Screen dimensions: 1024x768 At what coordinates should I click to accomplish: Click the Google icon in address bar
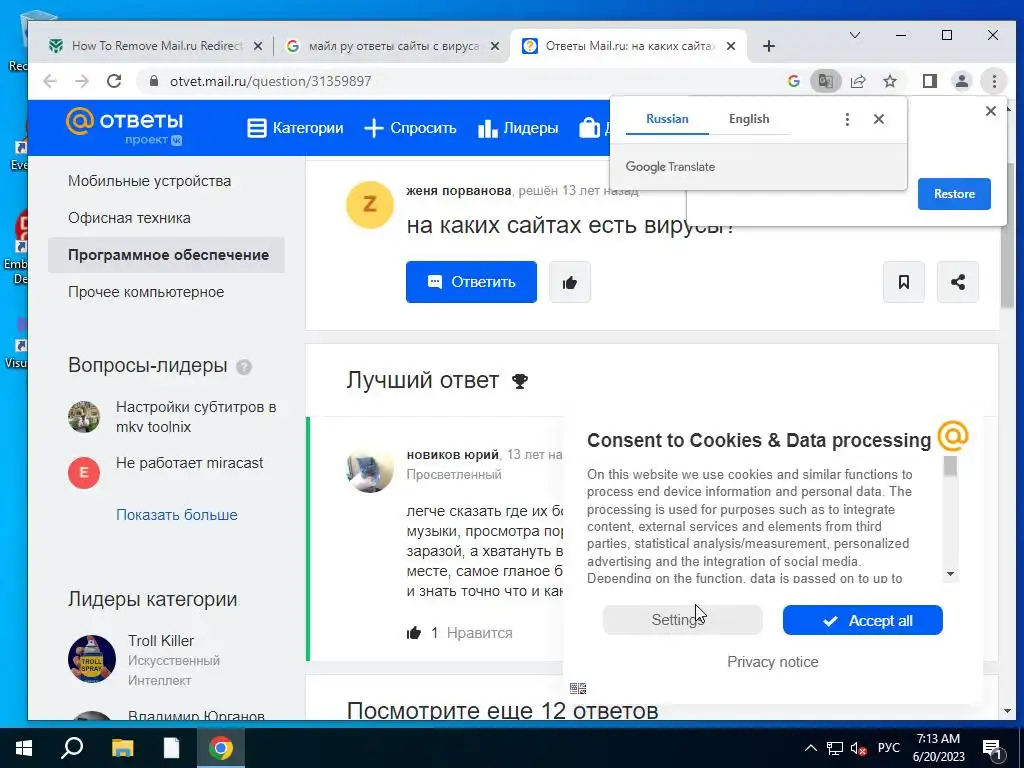tap(793, 81)
